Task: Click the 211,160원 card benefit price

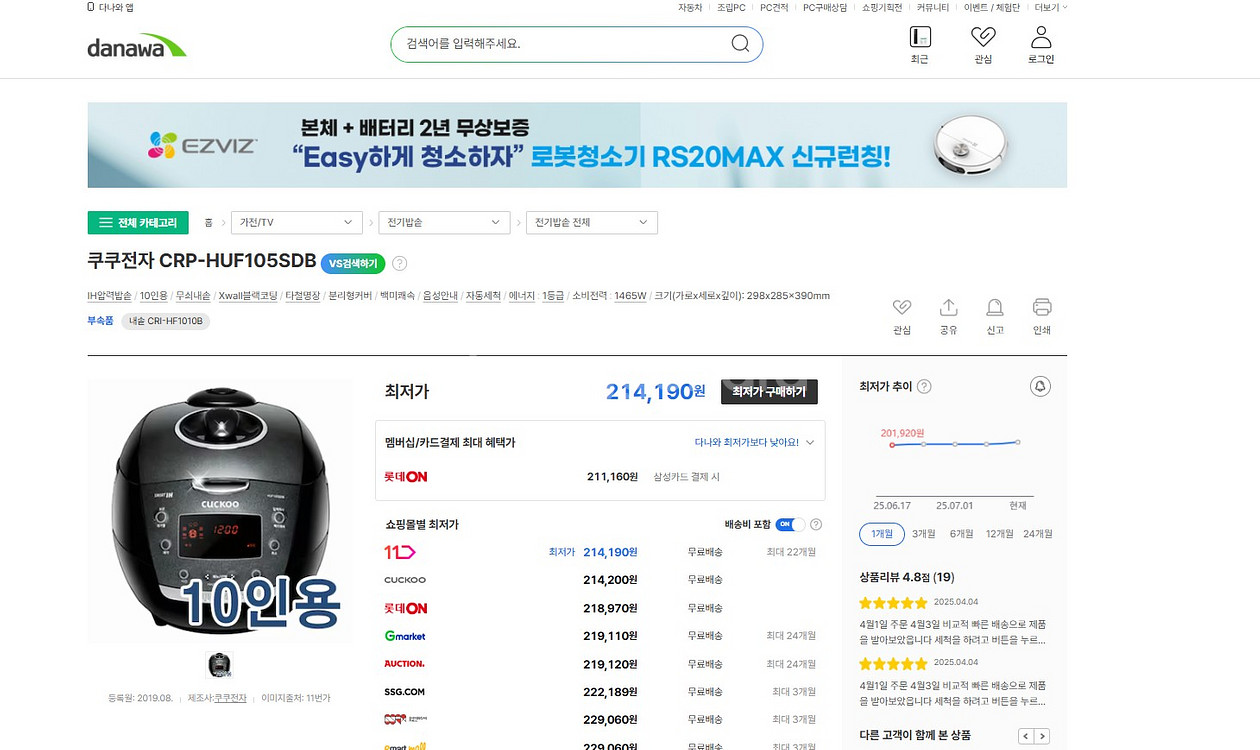Action: click(x=612, y=477)
